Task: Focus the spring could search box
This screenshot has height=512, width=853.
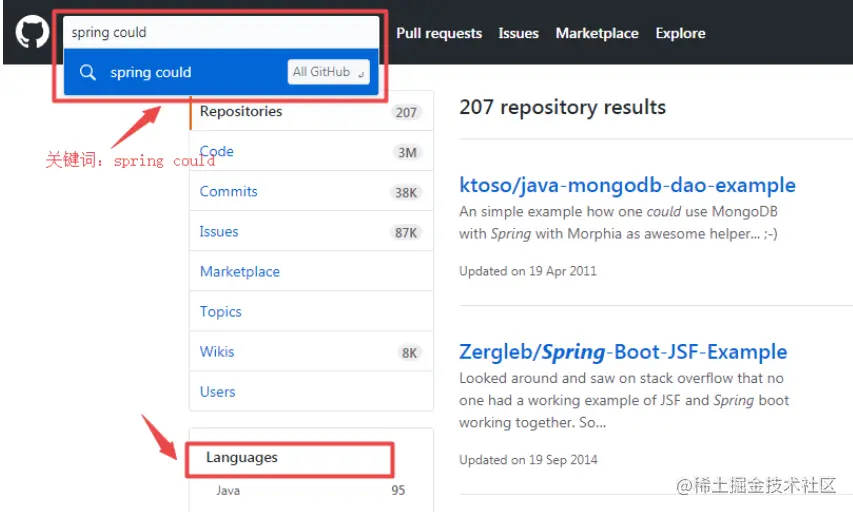Action: (220, 32)
